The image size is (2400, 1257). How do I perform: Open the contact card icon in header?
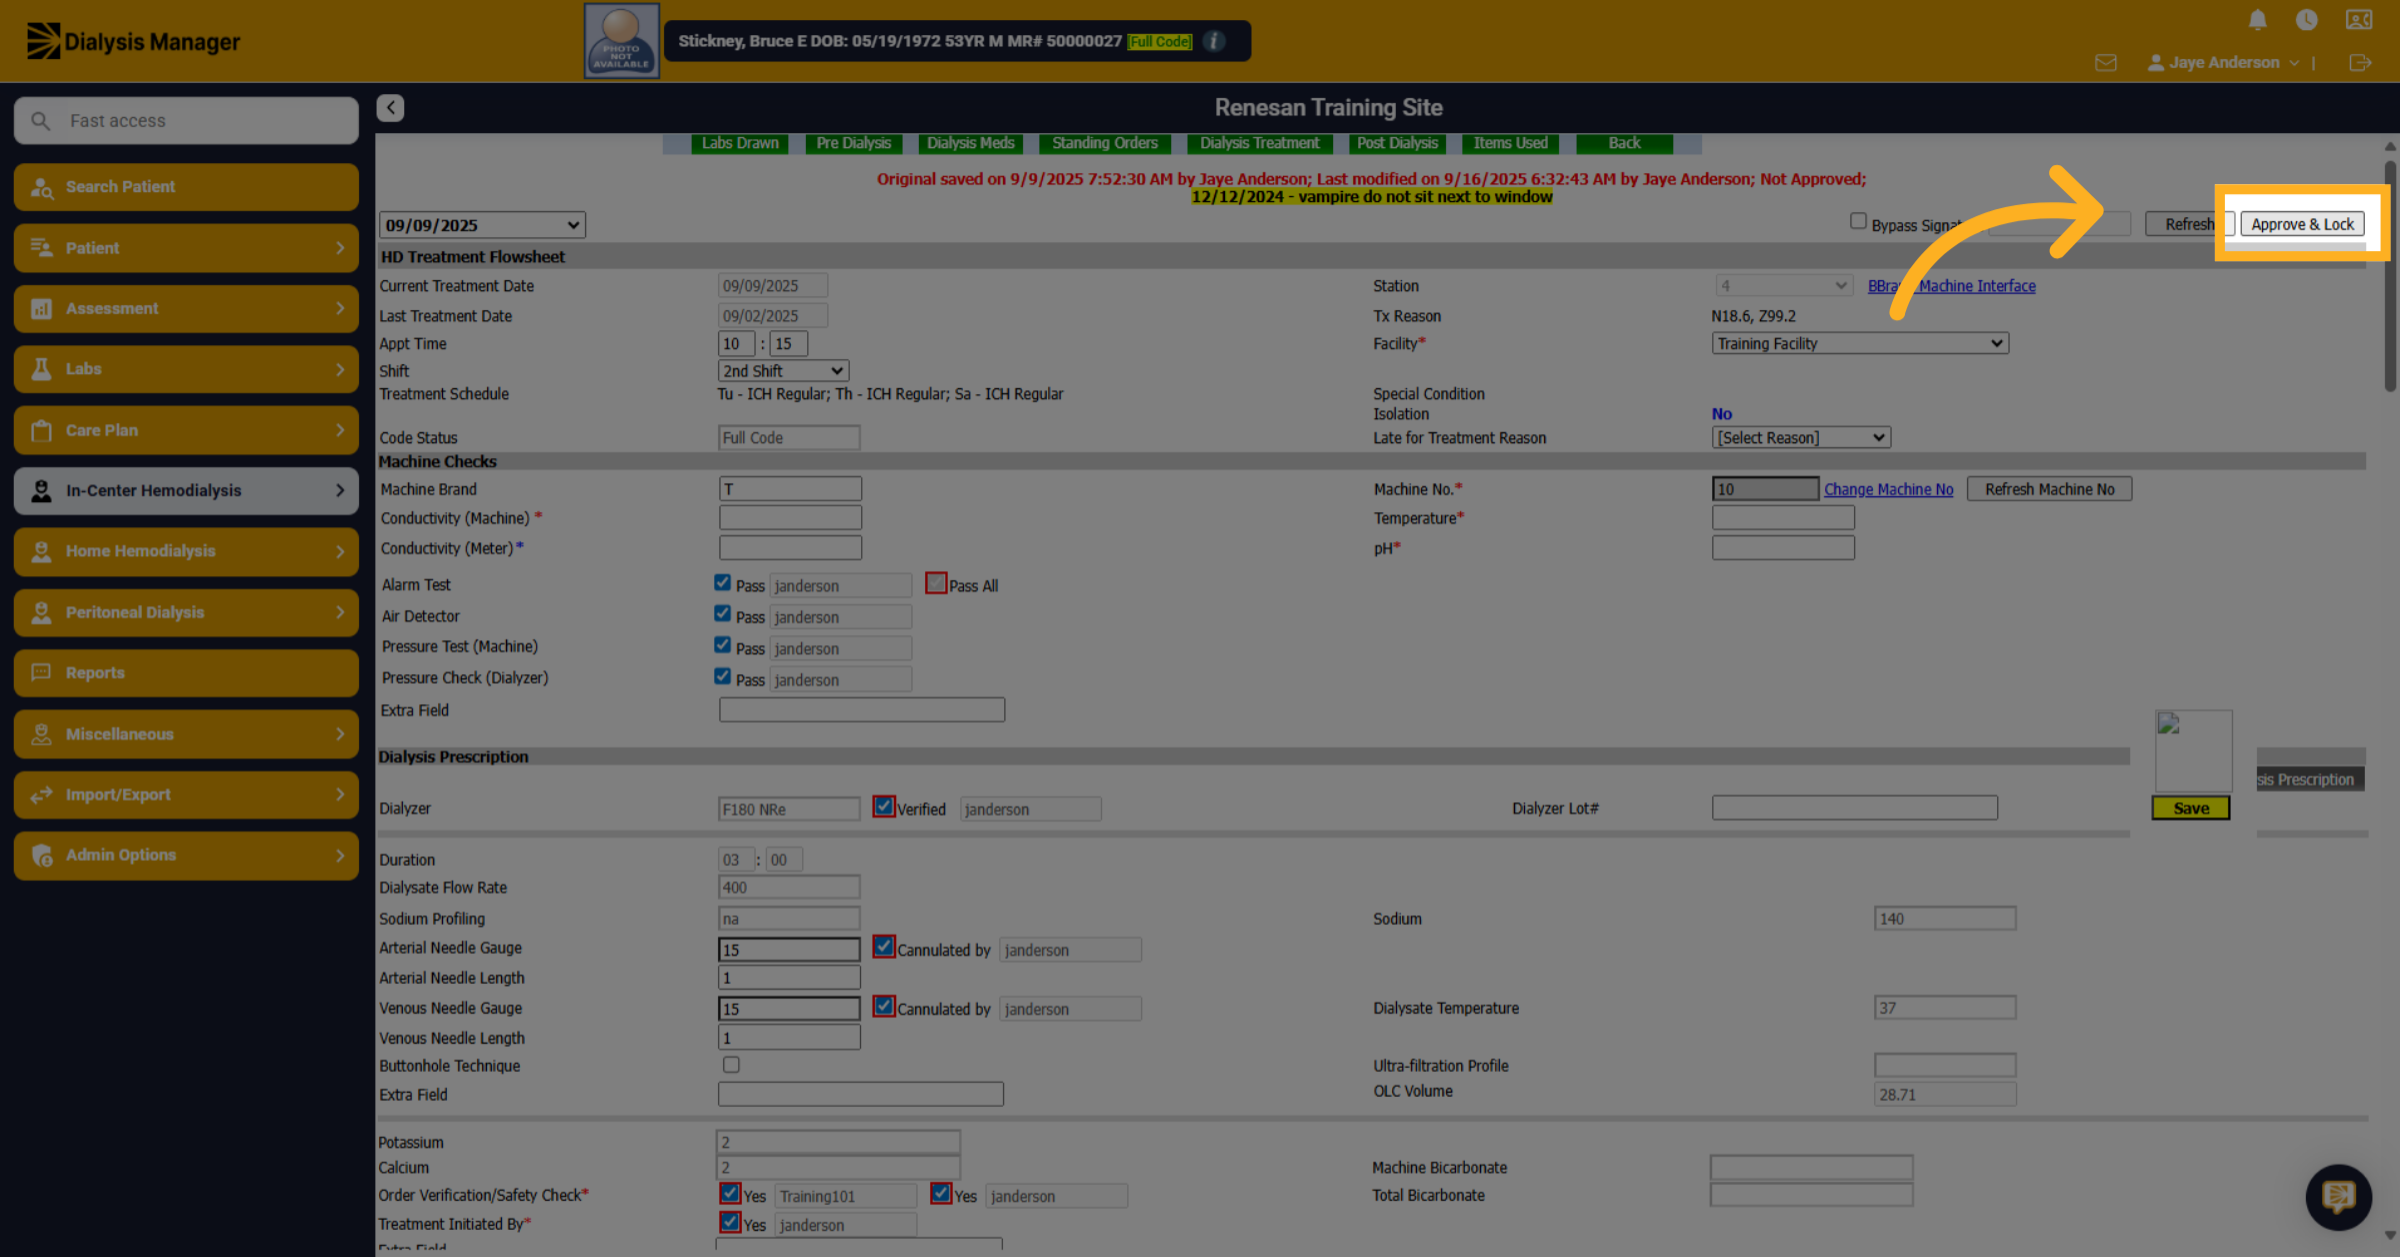(2359, 20)
